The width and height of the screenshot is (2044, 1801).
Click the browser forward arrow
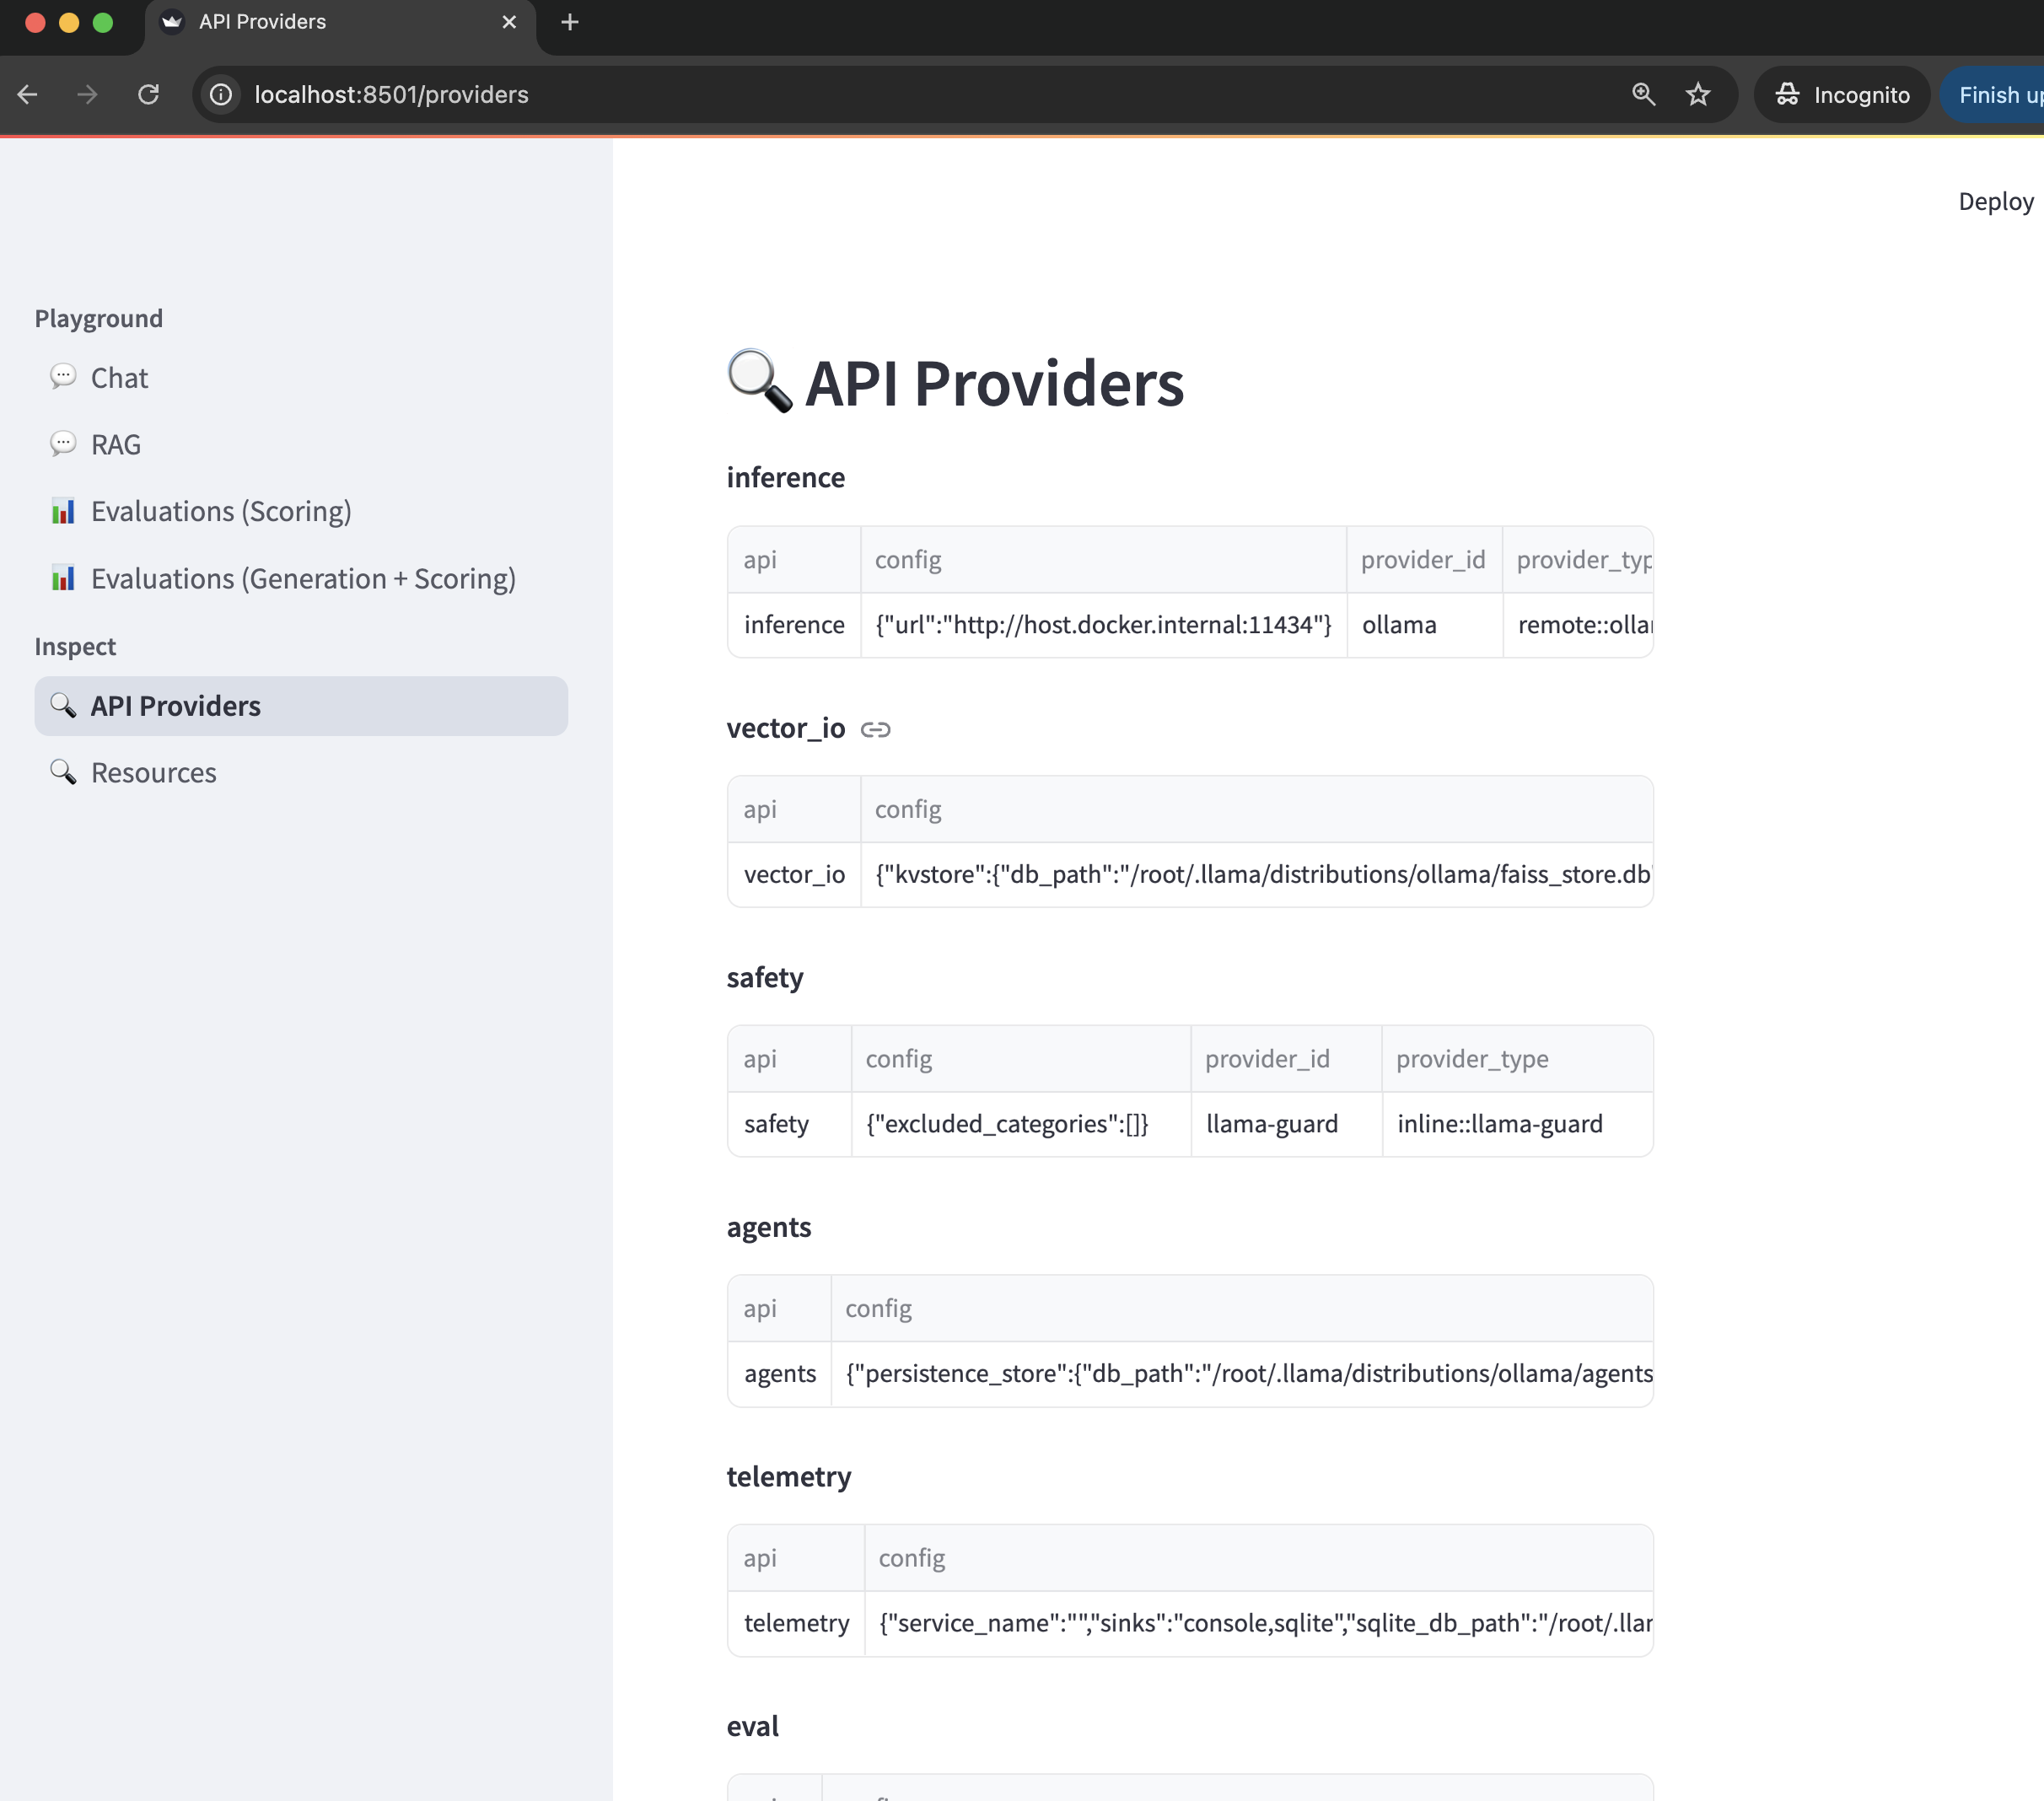87,95
